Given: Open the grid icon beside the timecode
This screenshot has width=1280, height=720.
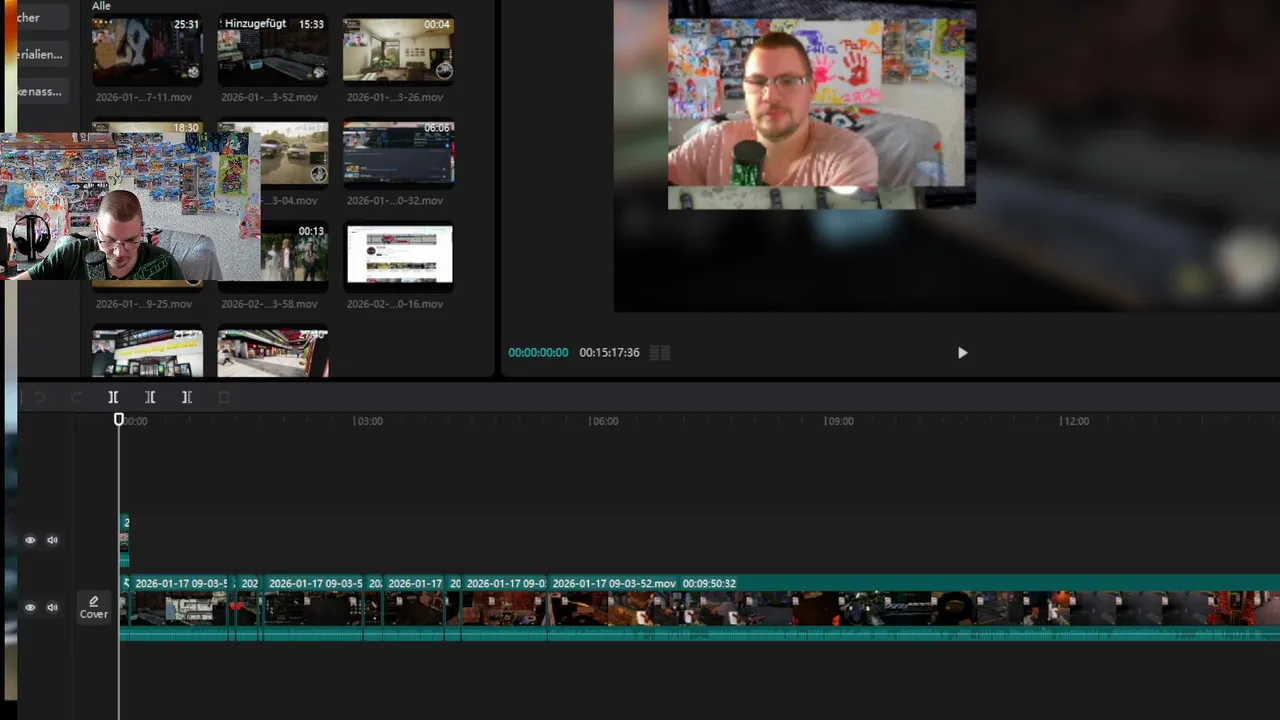Looking at the screenshot, I should (x=660, y=352).
